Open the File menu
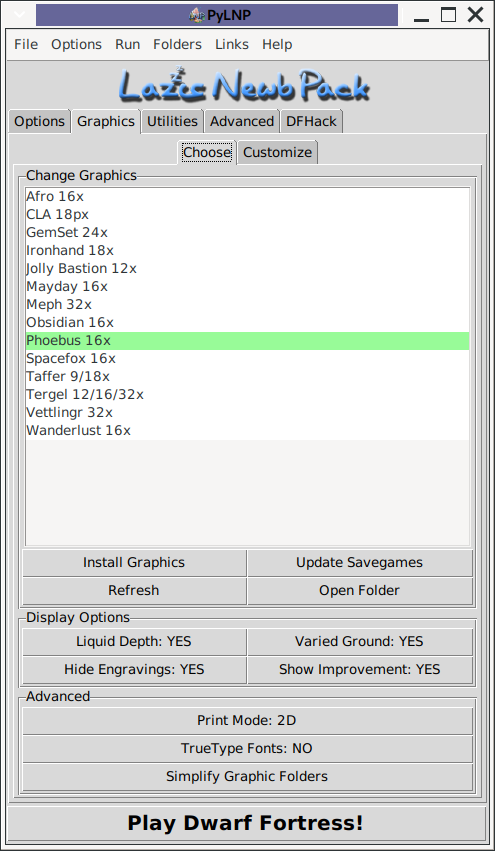 [26, 45]
